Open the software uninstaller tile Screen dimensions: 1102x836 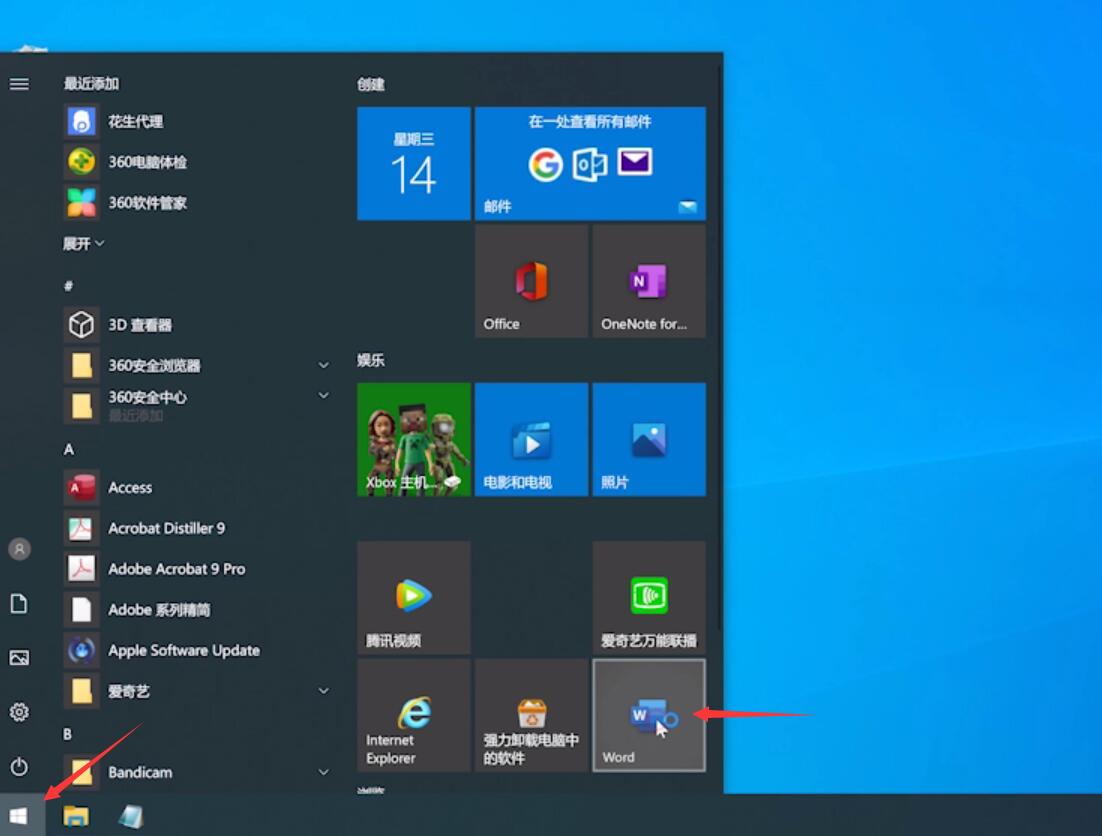point(531,715)
